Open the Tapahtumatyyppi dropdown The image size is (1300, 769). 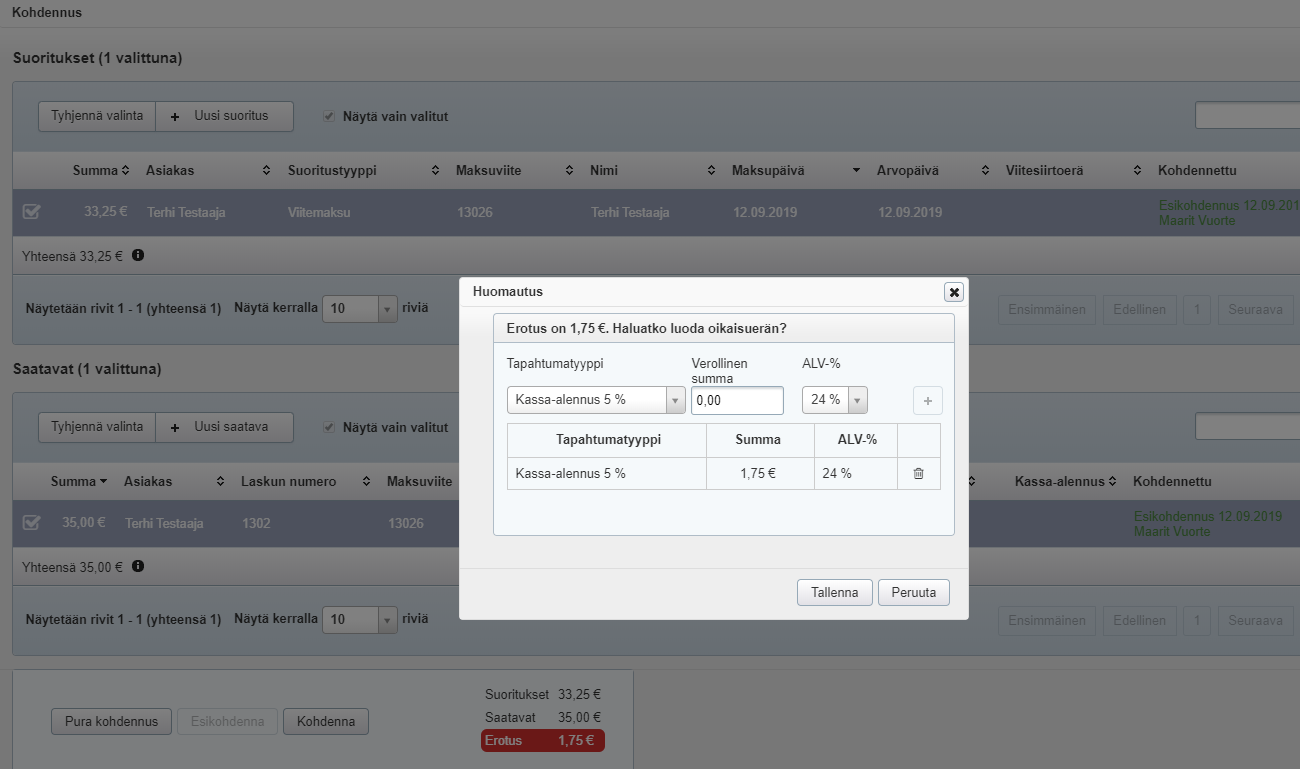[x=596, y=400]
